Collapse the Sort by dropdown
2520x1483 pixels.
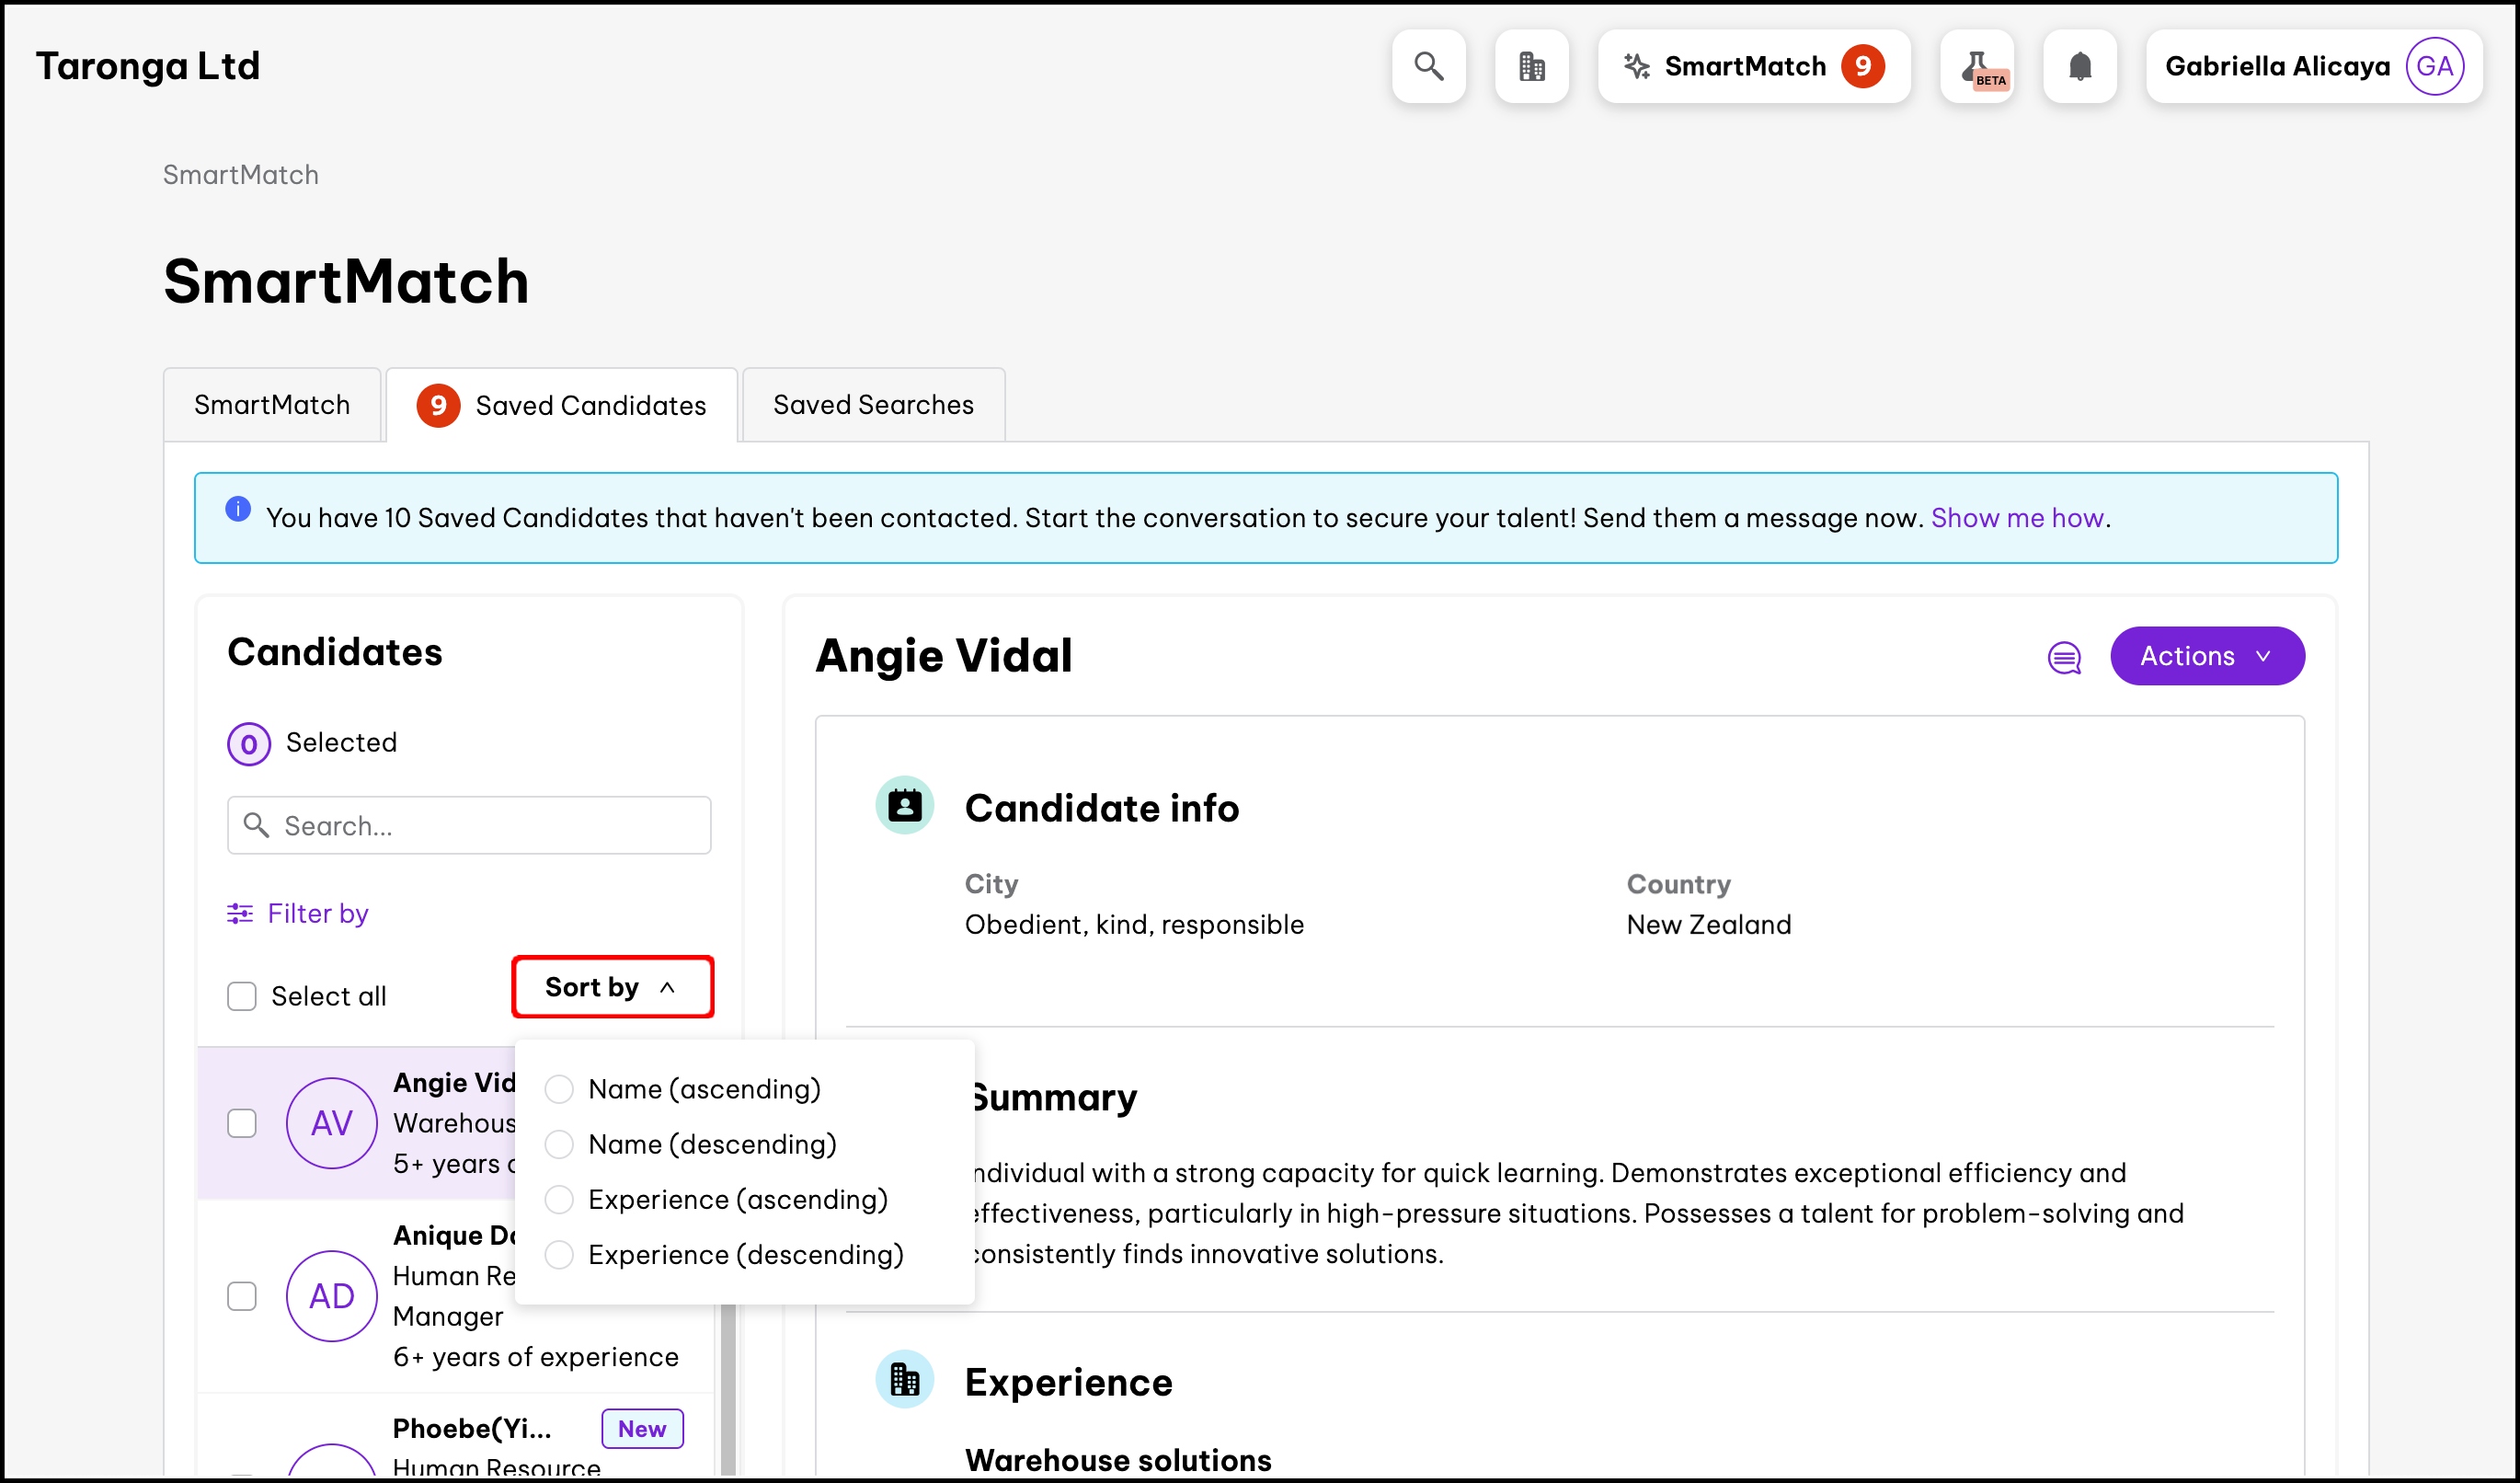tap(612, 987)
